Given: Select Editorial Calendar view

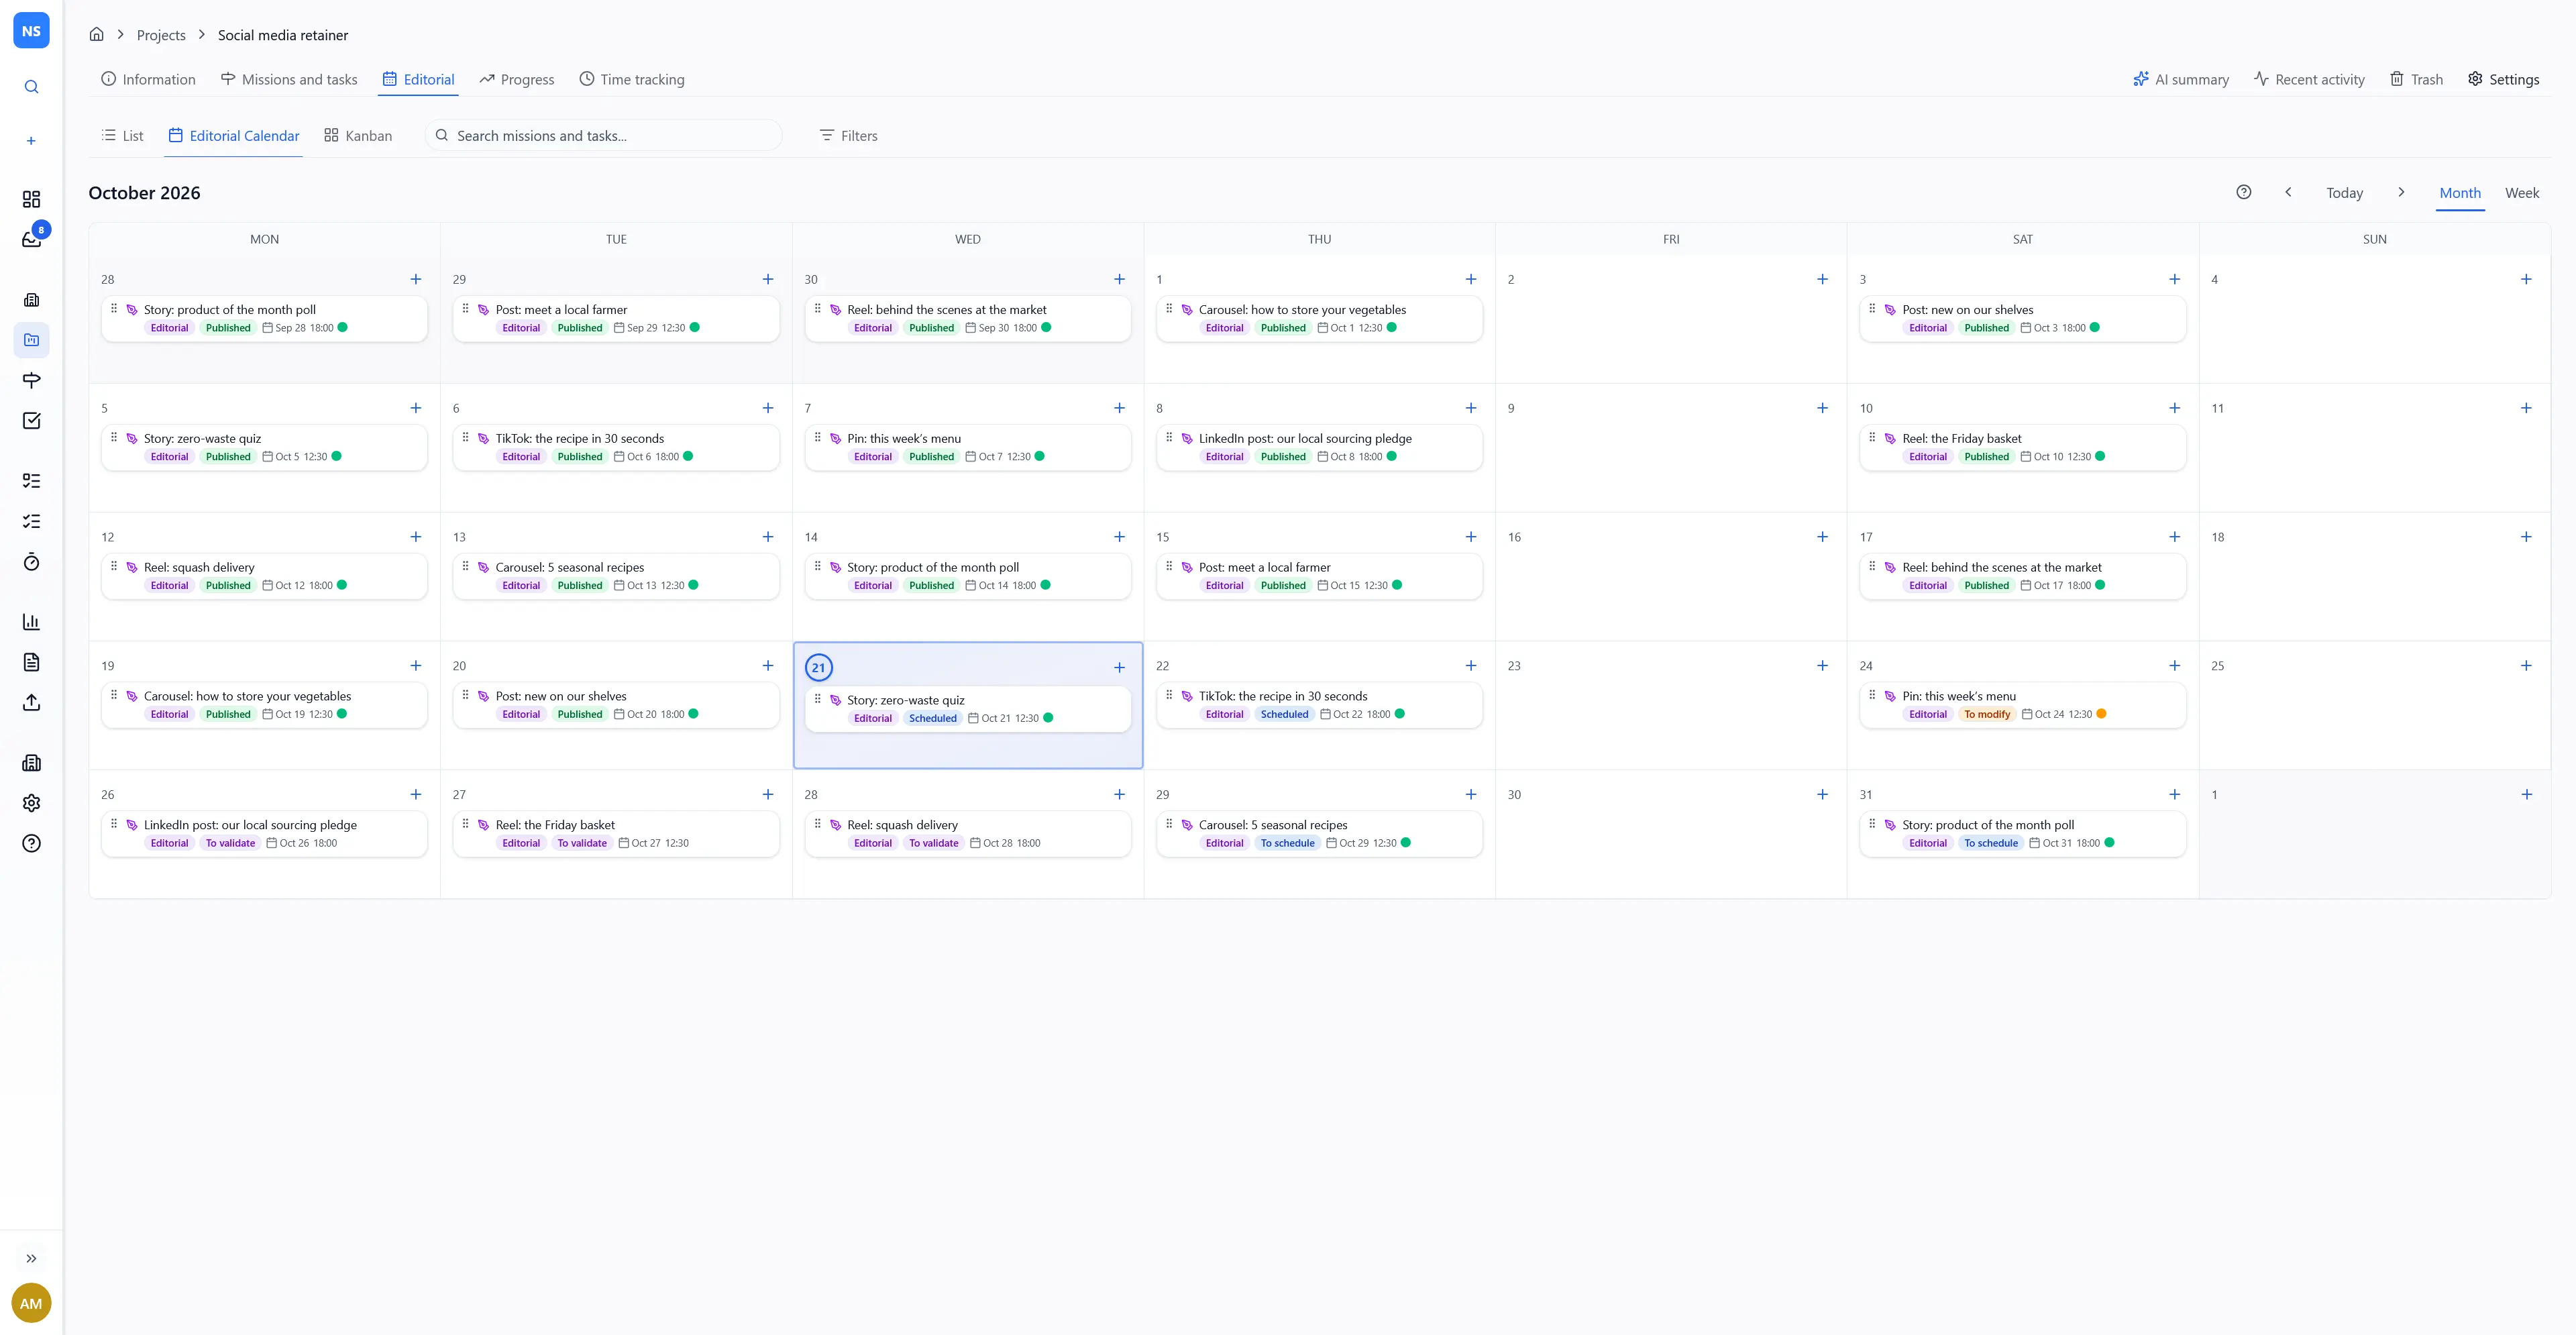Looking at the screenshot, I should (234, 136).
